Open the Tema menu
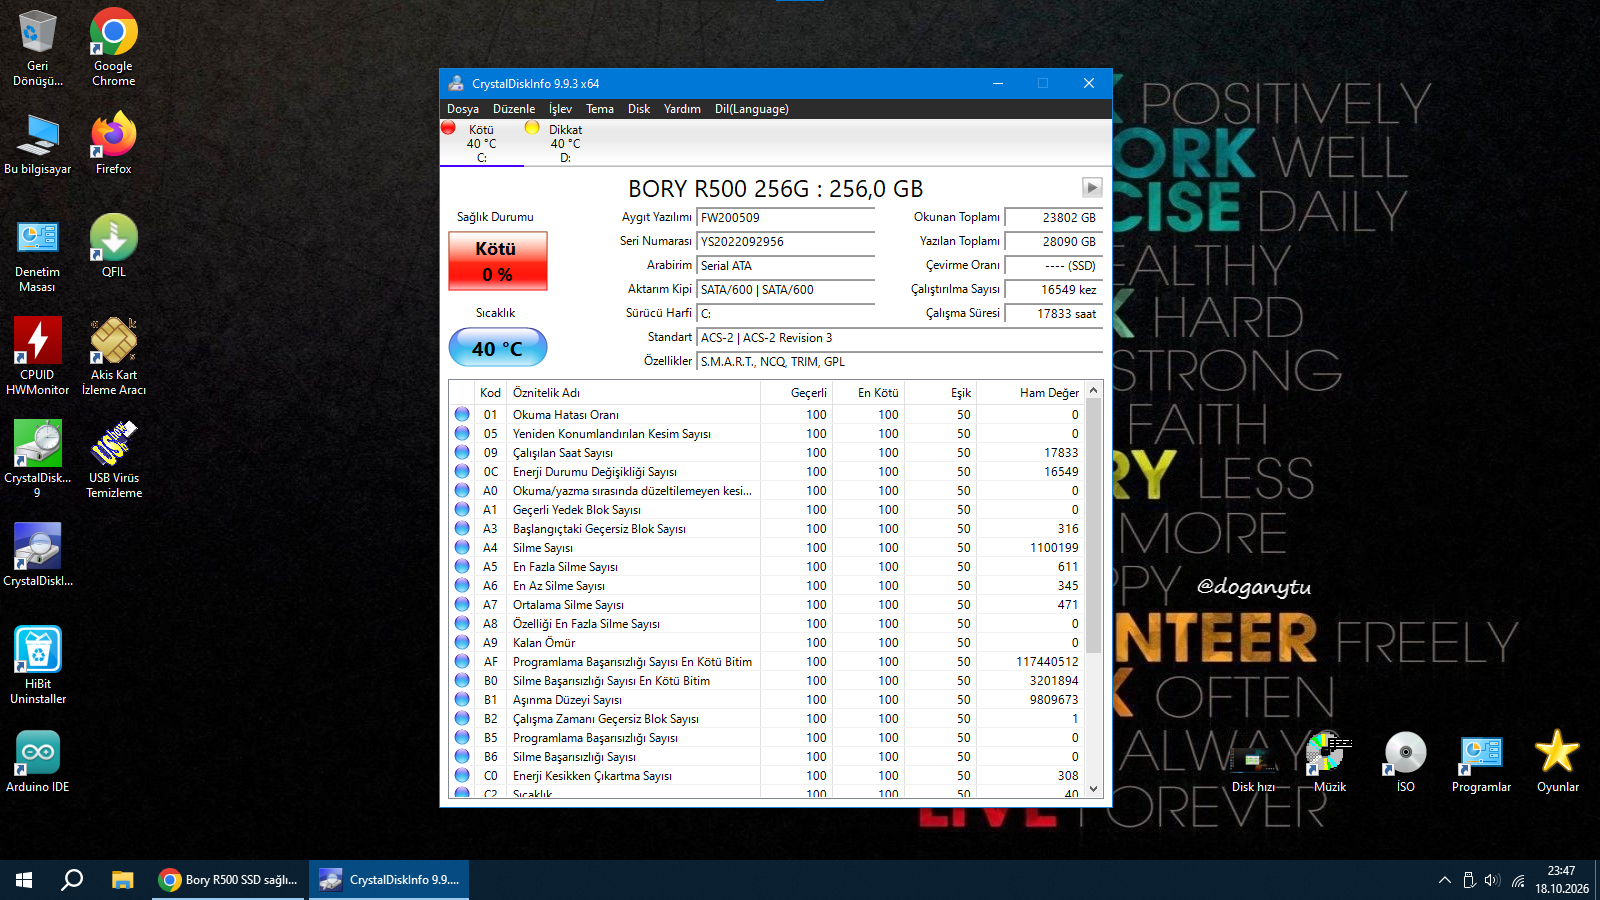This screenshot has width=1600, height=900. pos(599,109)
